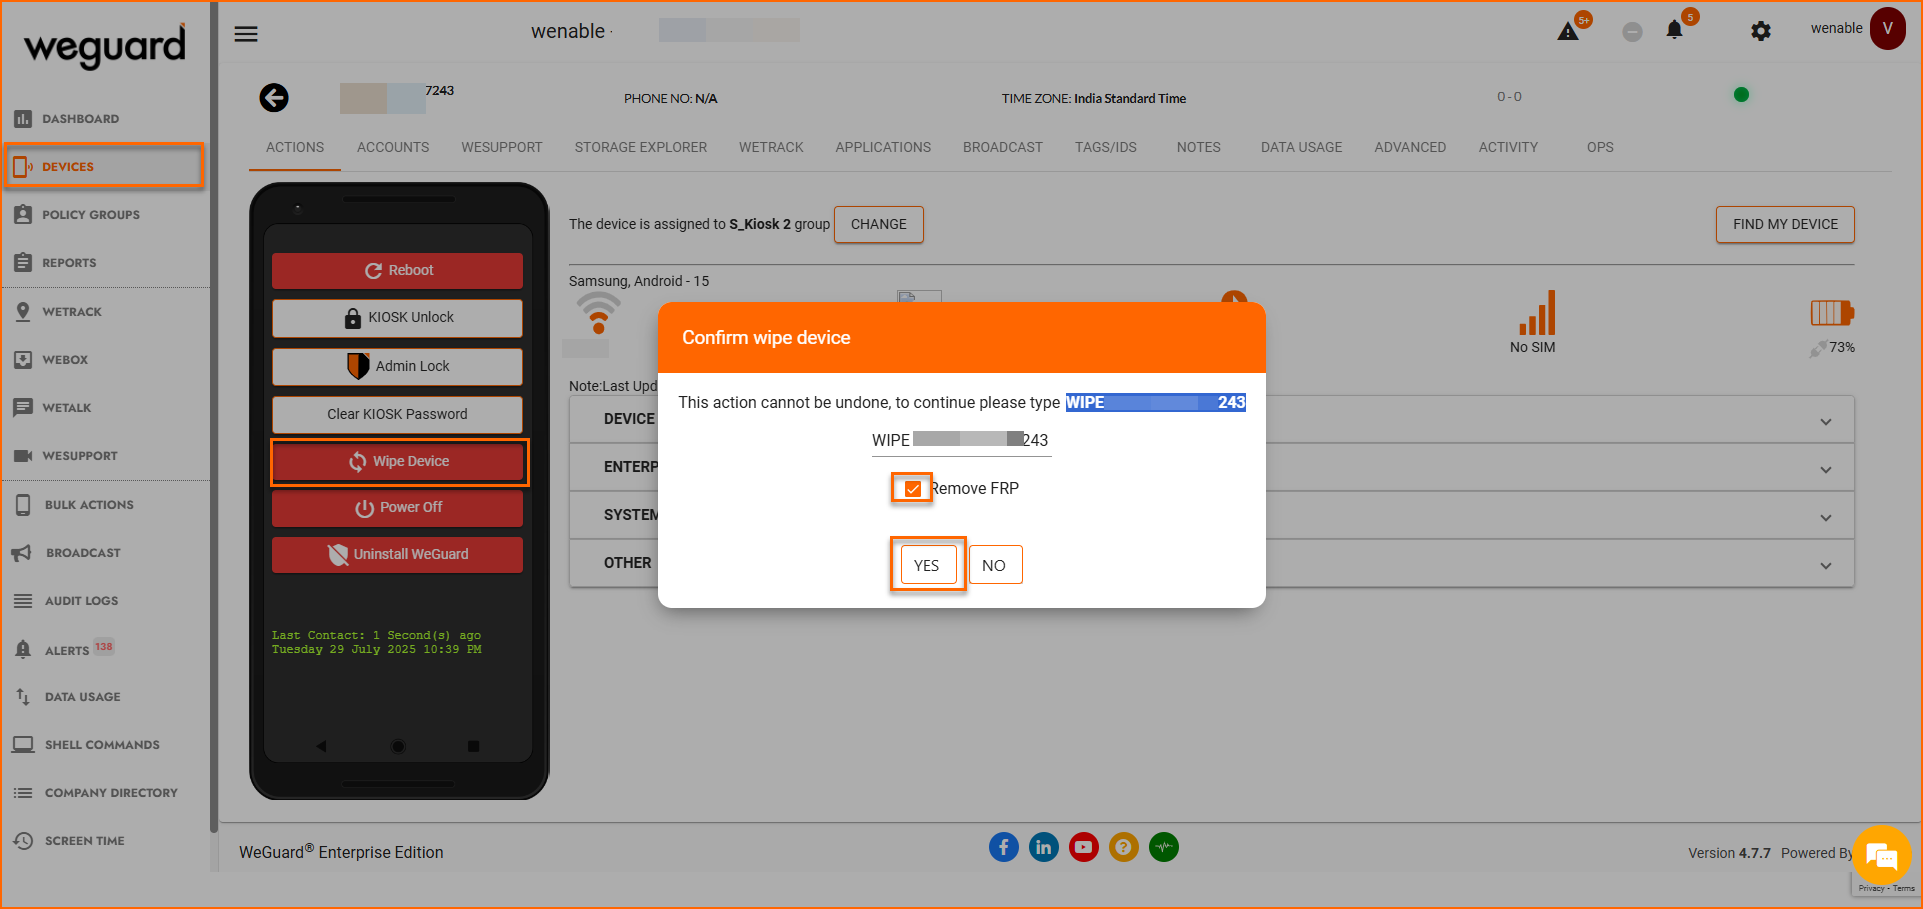Click the back arrow icon
Screen dimensions: 1923x909
point(274,98)
